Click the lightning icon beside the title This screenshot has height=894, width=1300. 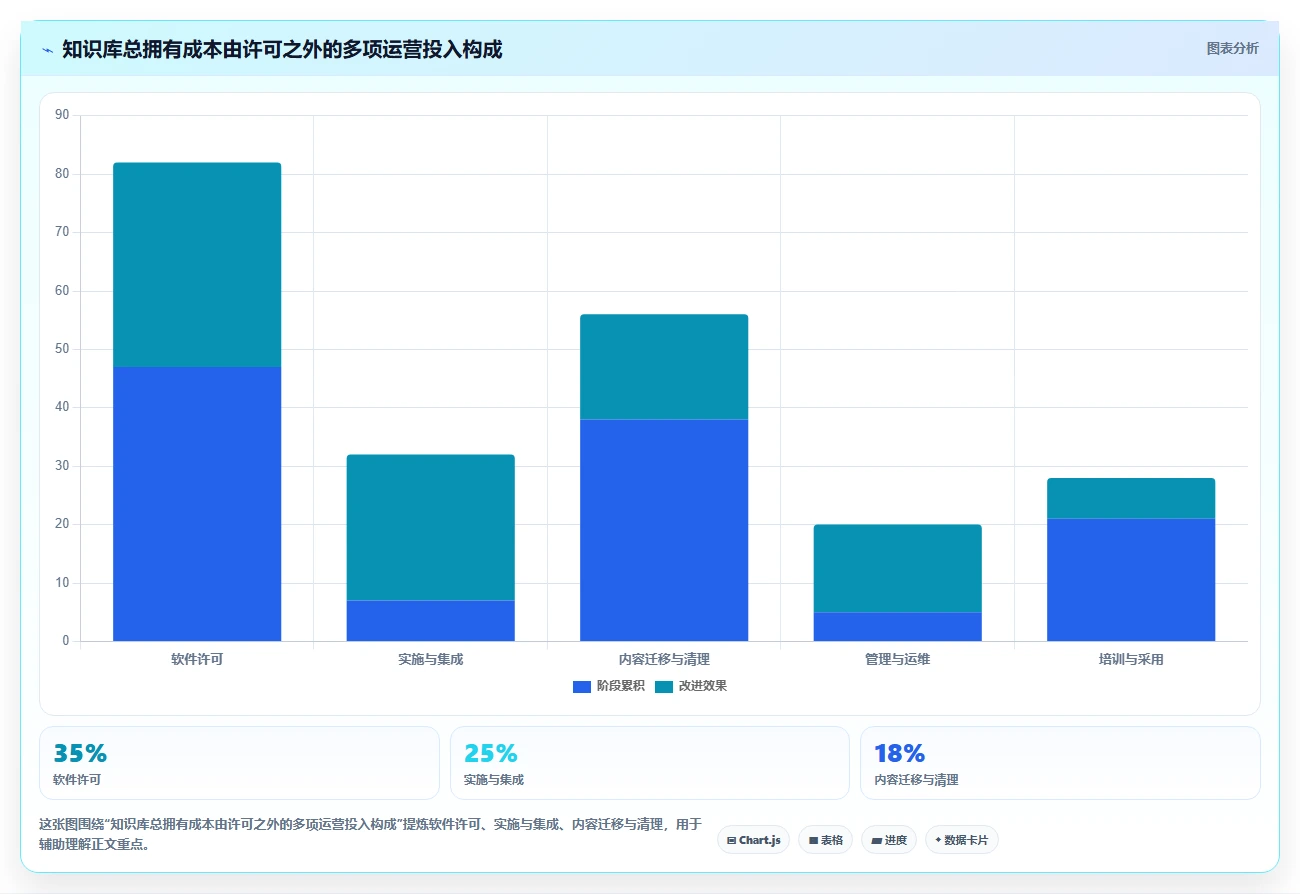click(47, 49)
